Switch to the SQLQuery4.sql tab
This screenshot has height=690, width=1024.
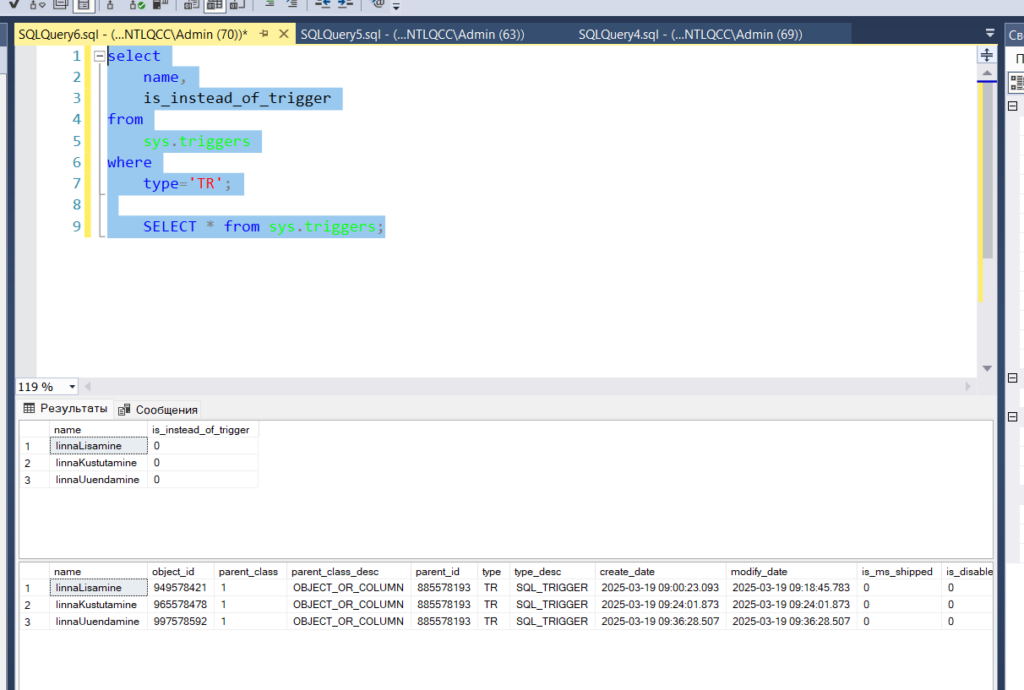click(x=690, y=35)
